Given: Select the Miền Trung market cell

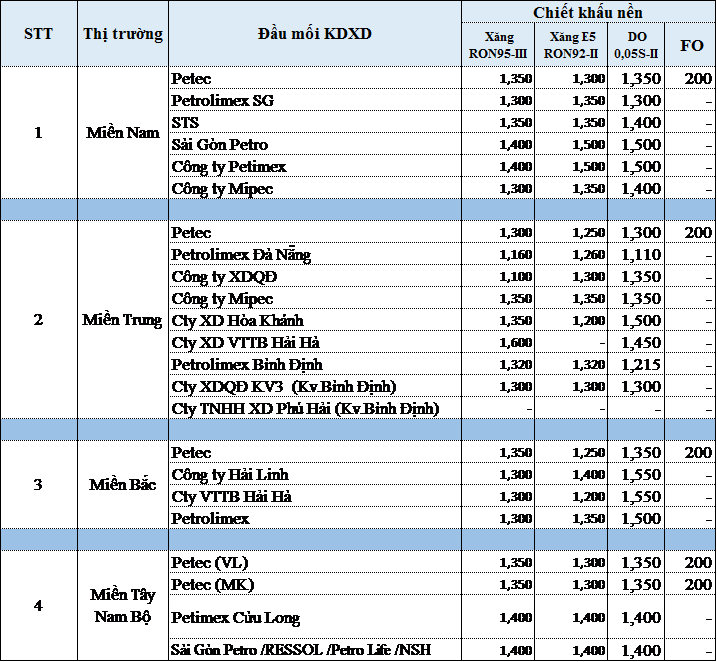Looking at the screenshot, I should (123, 320).
